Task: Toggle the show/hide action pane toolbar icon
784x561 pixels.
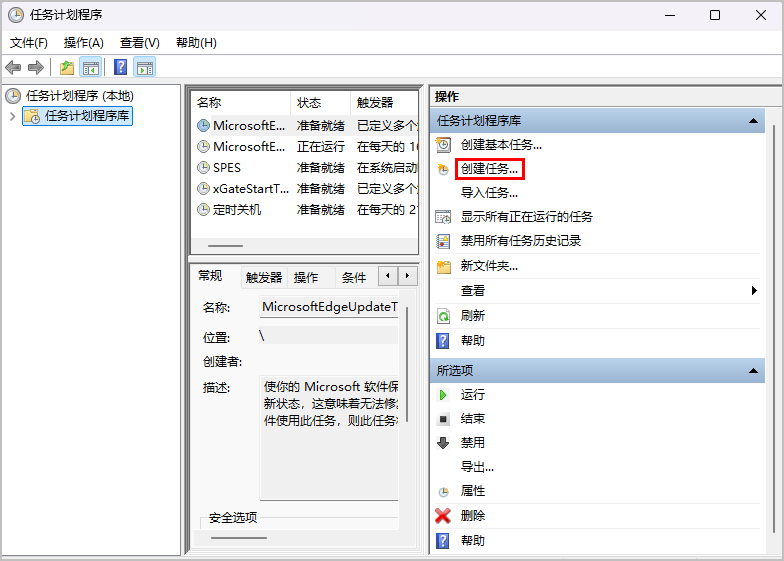Action: 145,68
